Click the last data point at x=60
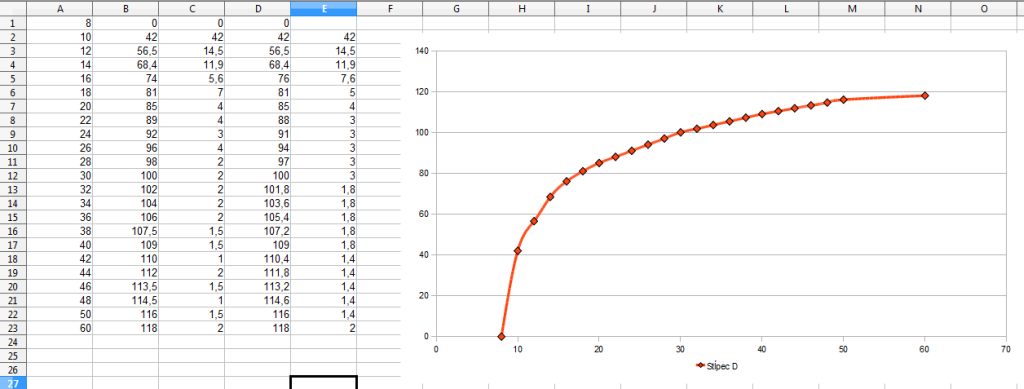The image size is (1024, 389). click(x=925, y=95)
